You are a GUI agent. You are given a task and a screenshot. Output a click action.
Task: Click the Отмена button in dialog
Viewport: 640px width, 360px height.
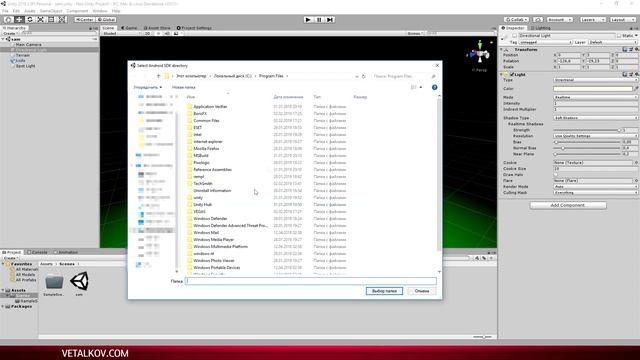tap(422, 291)
